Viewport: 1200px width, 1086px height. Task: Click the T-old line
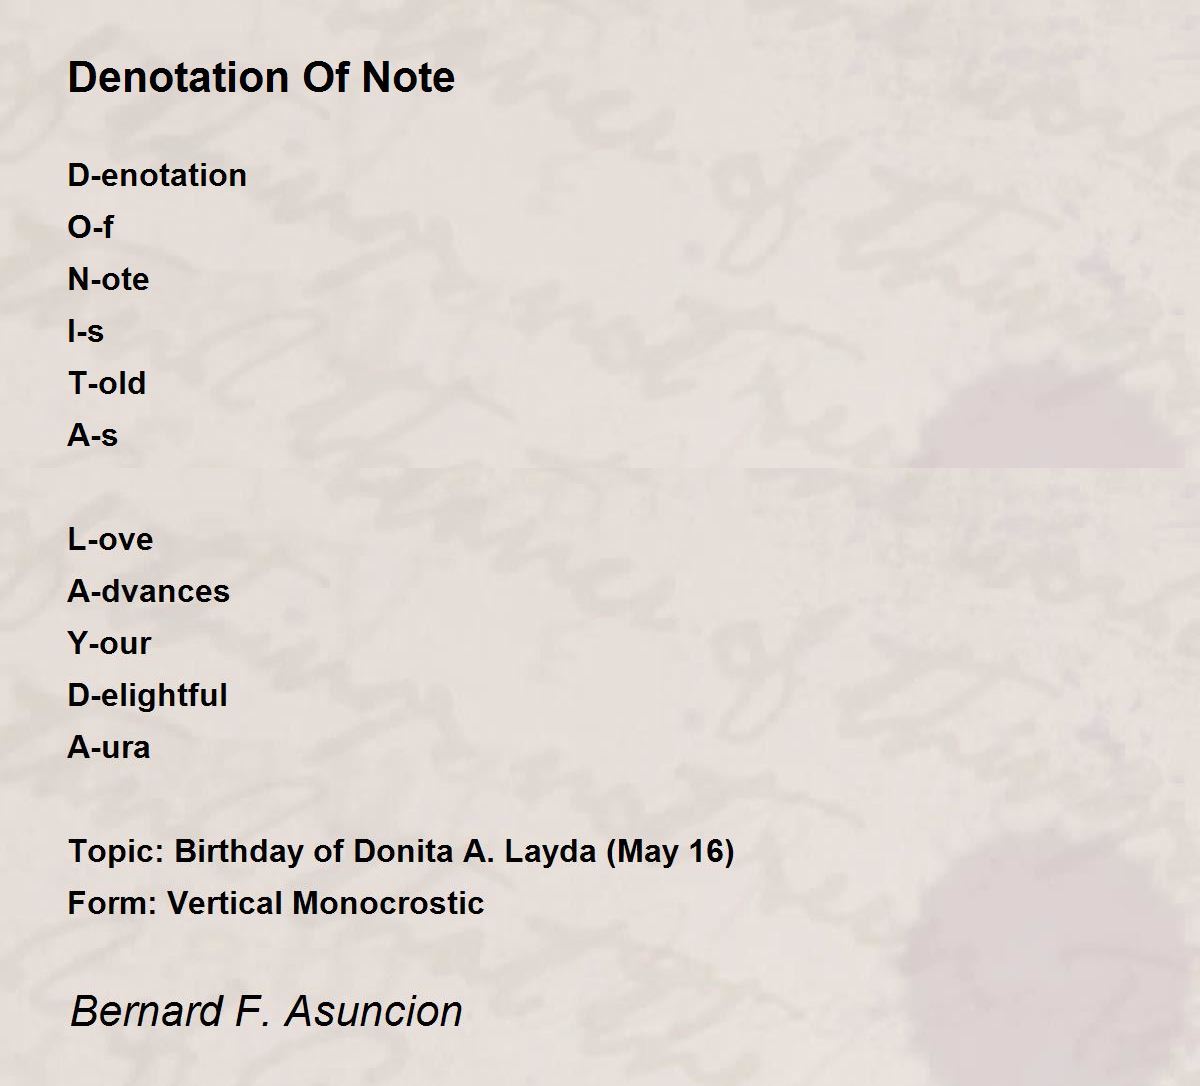(107, 383)
